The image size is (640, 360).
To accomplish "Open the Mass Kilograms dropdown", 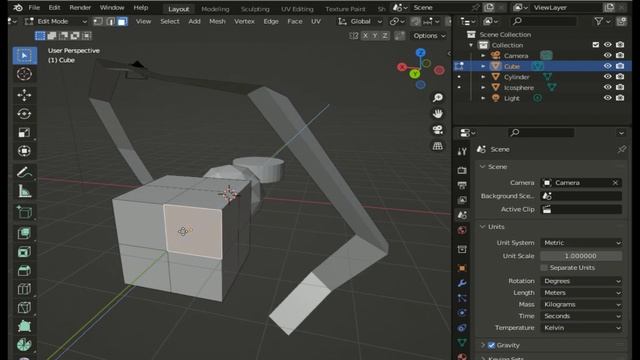I will tap(581, 305).
